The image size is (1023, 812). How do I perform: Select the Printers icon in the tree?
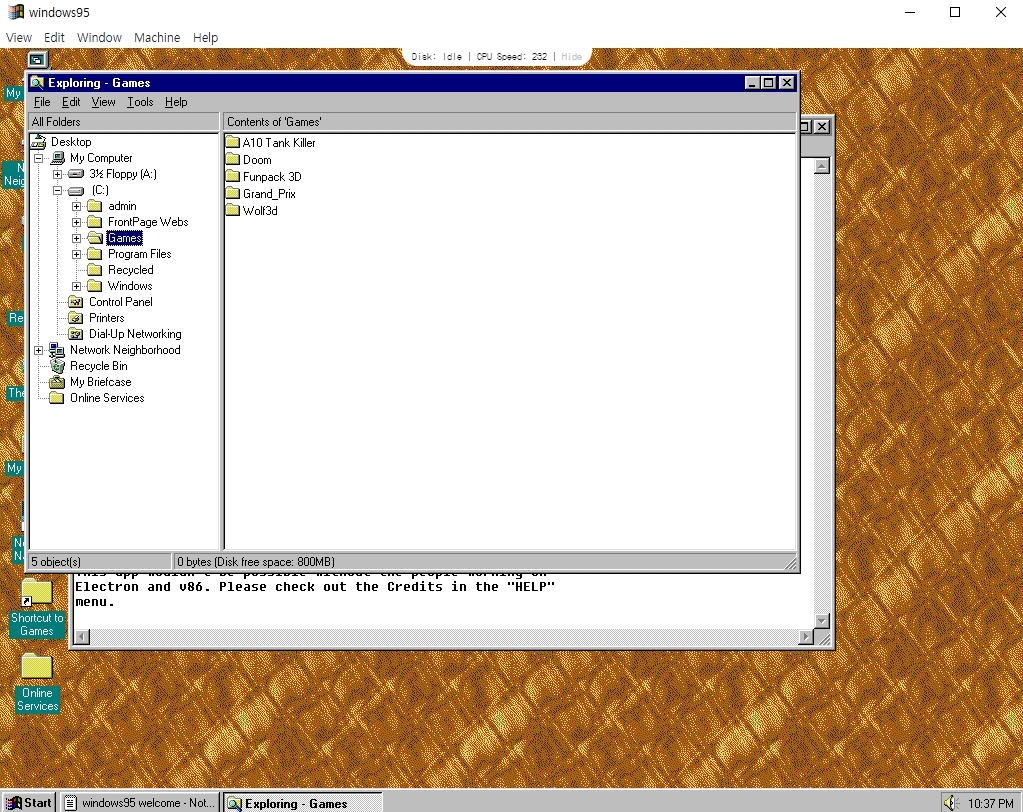[106, 317]
